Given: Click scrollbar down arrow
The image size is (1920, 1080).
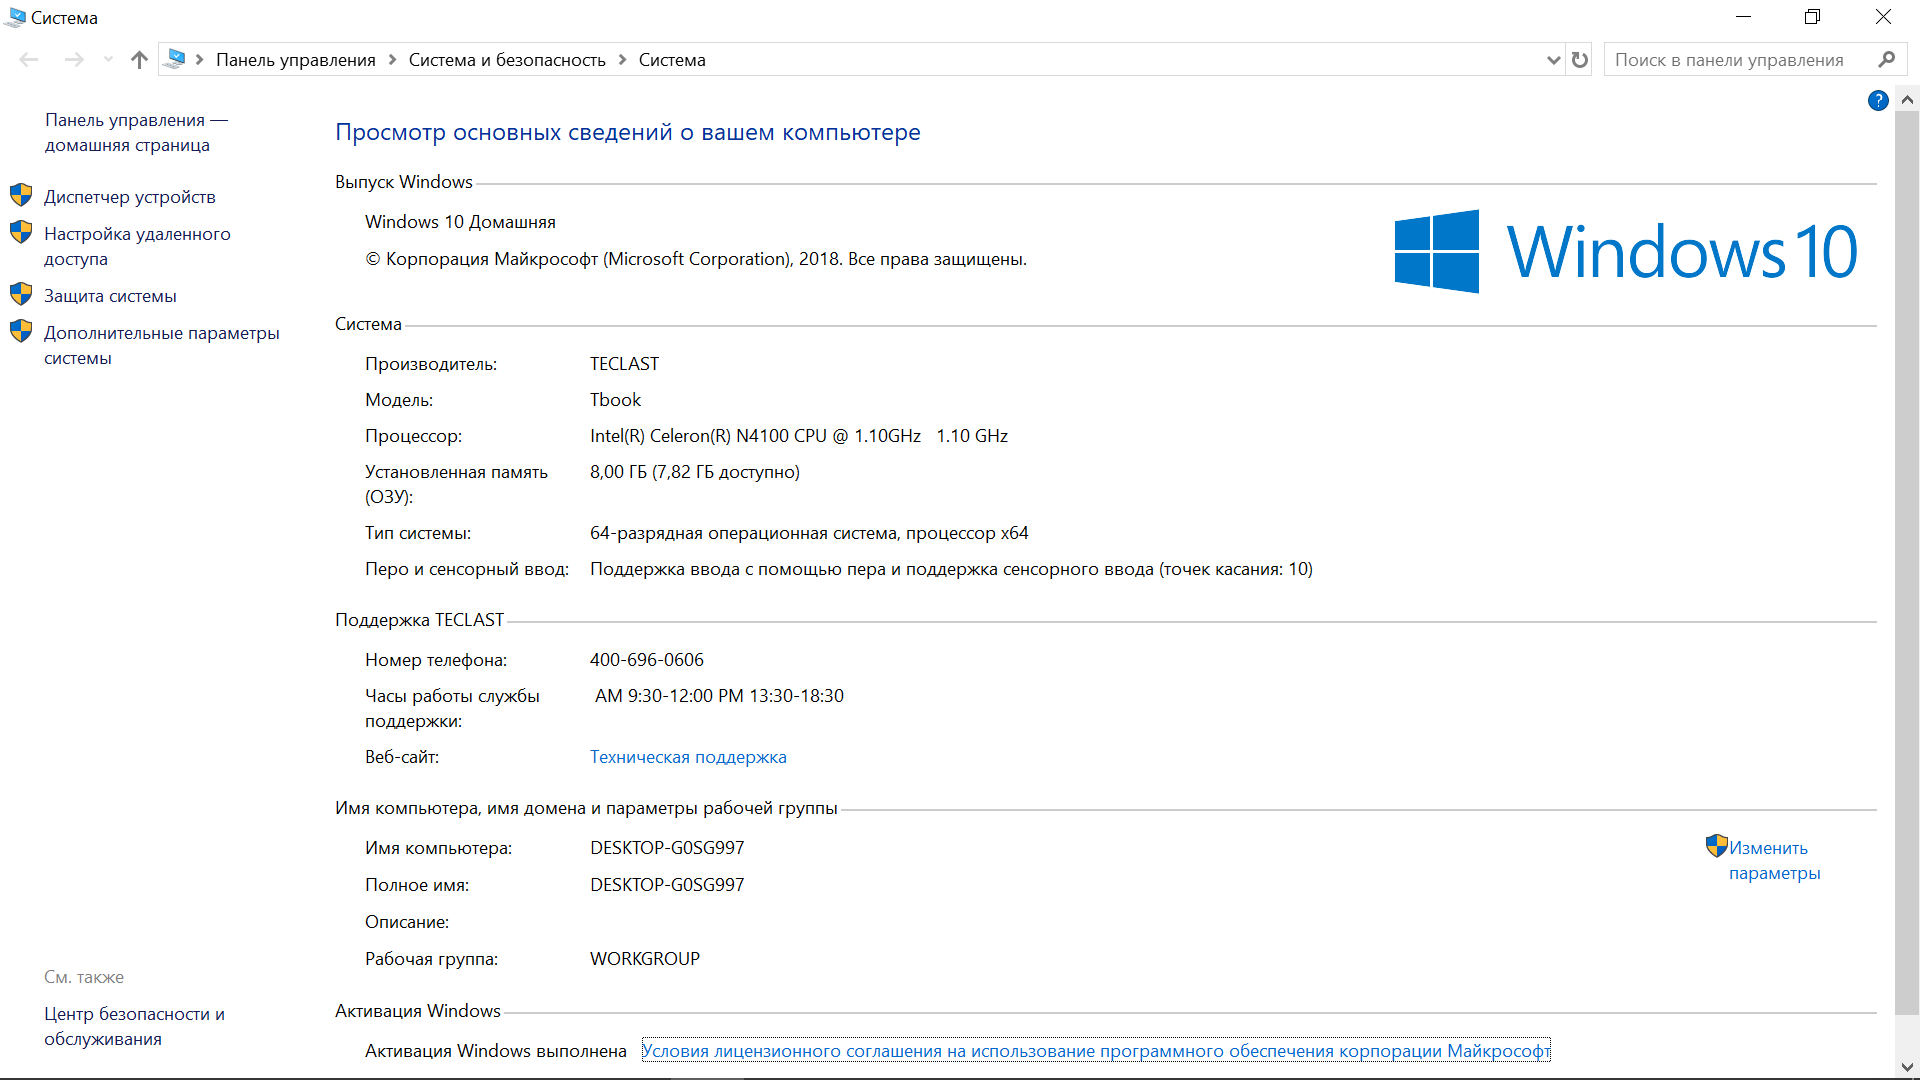Looking at the screenshot, I should [x=1907, y=1067].
